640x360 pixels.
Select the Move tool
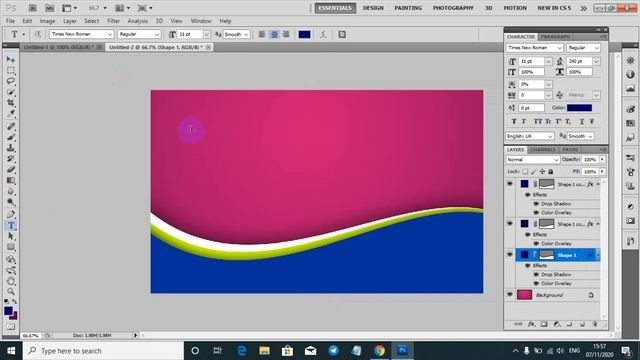pos(11,60)
